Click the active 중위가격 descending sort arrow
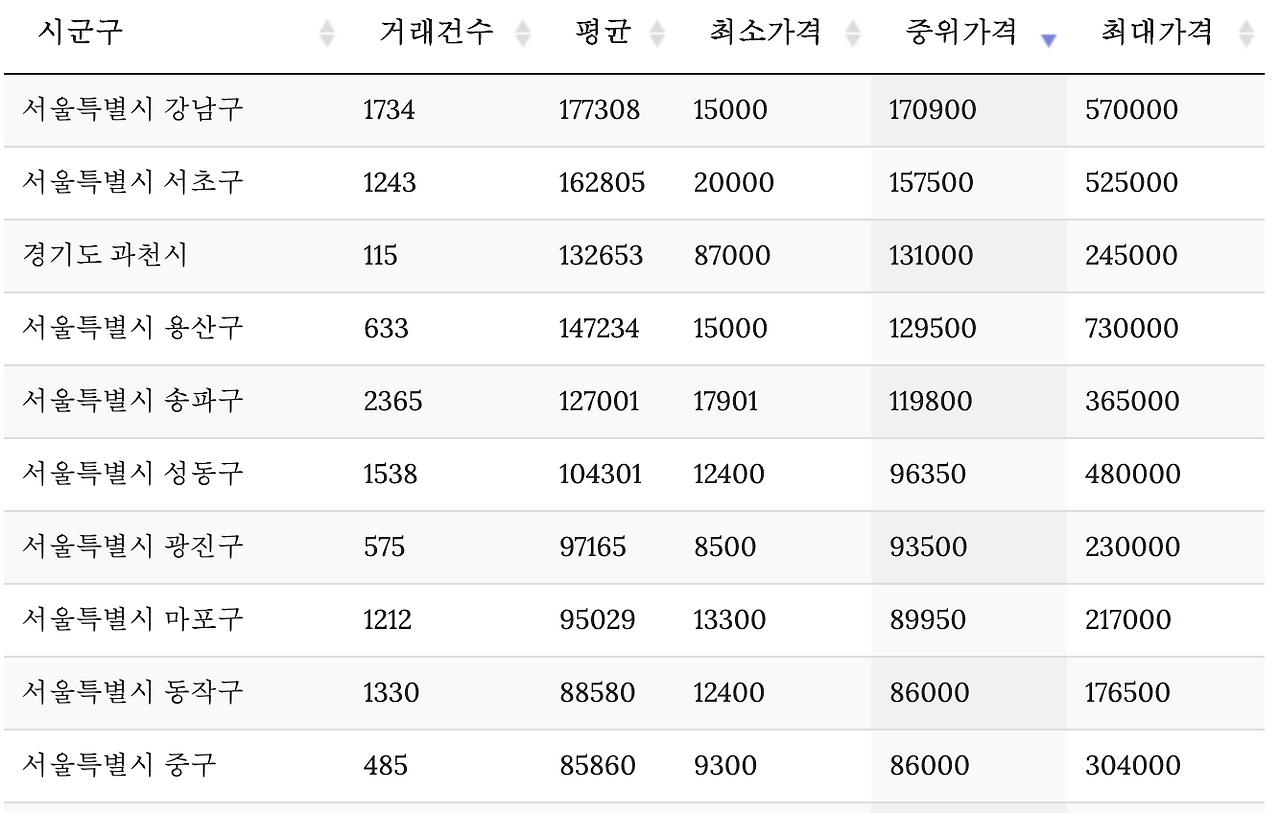 (1048, 38)
